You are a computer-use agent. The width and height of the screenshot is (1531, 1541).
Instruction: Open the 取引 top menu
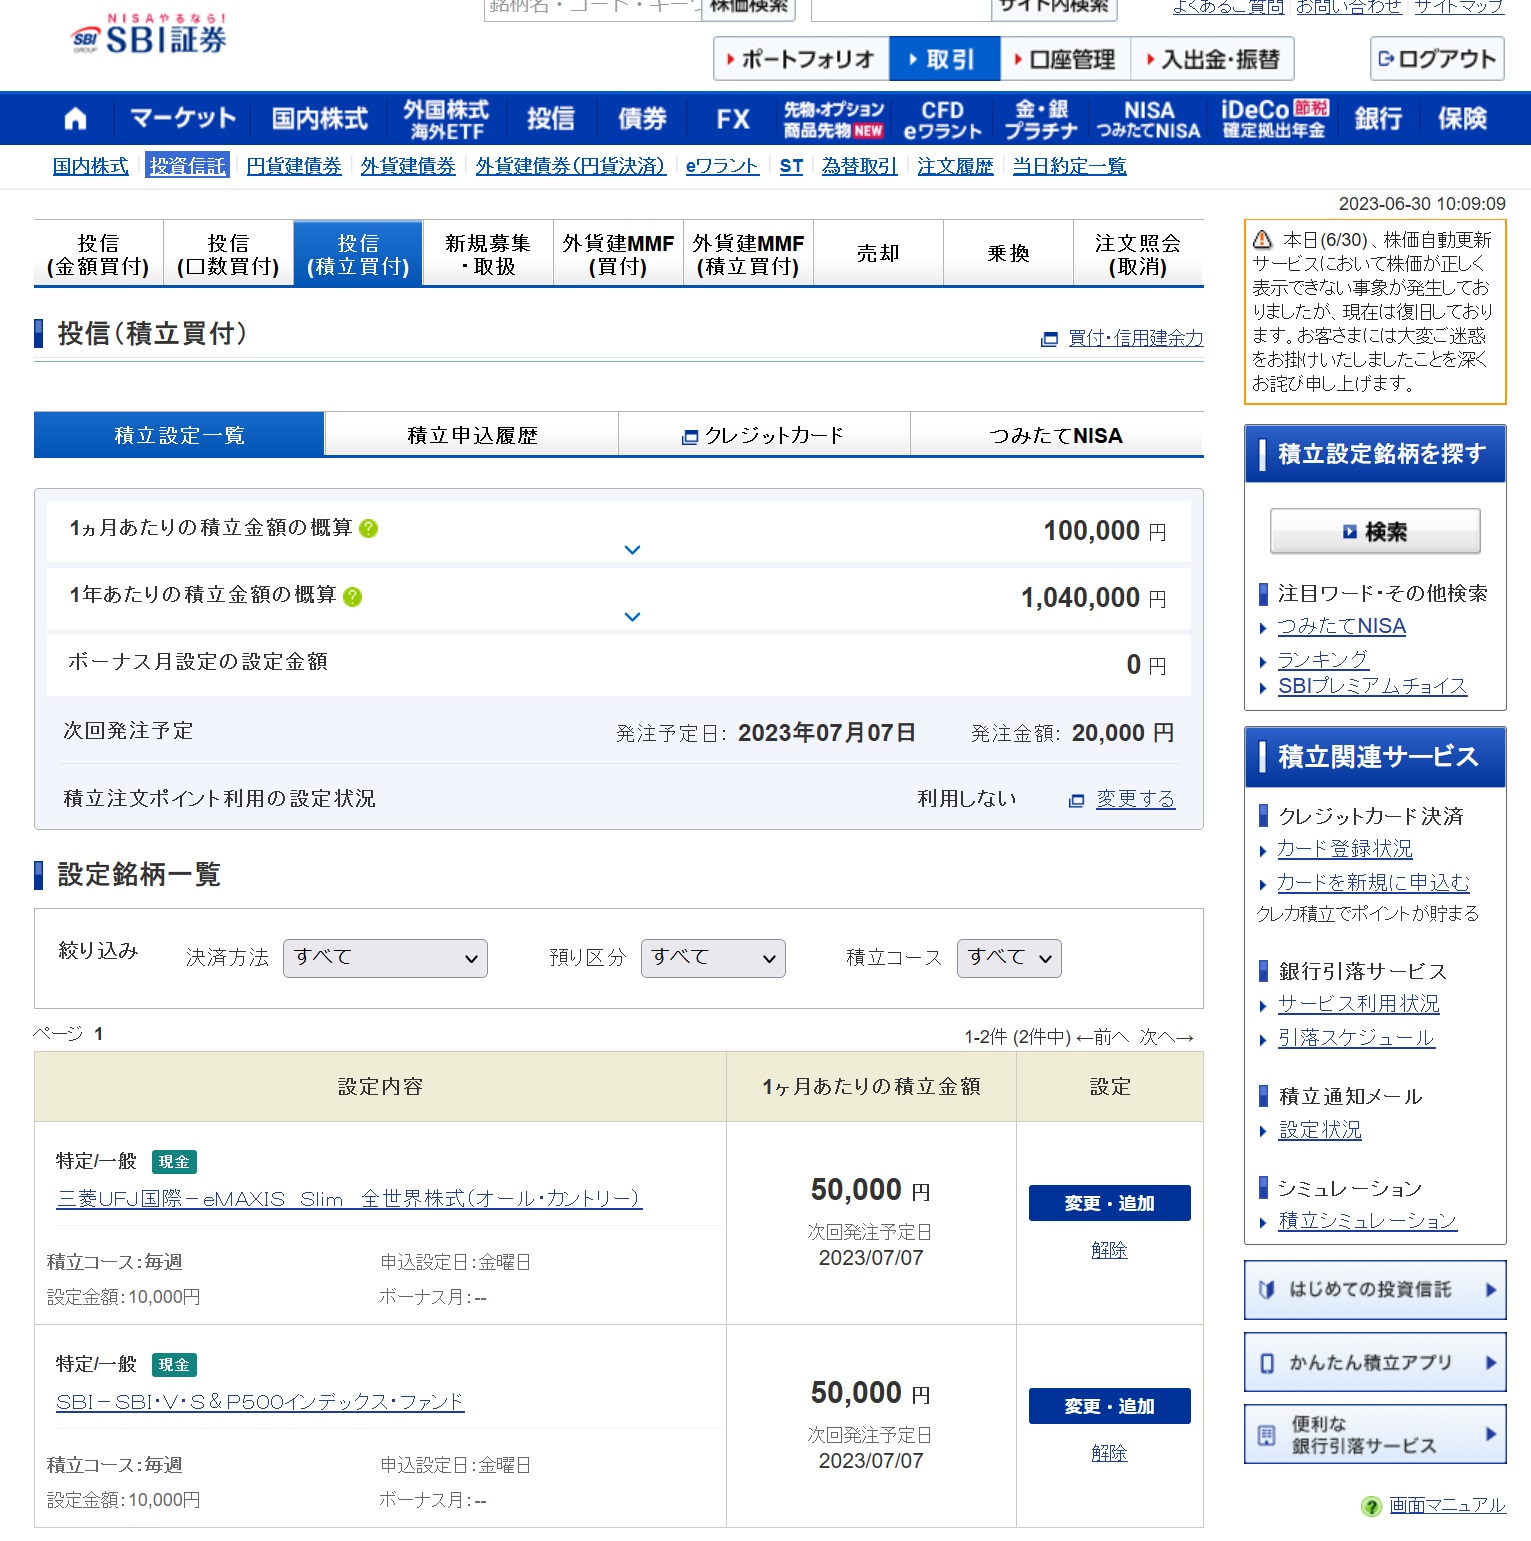tap(945, 59)
